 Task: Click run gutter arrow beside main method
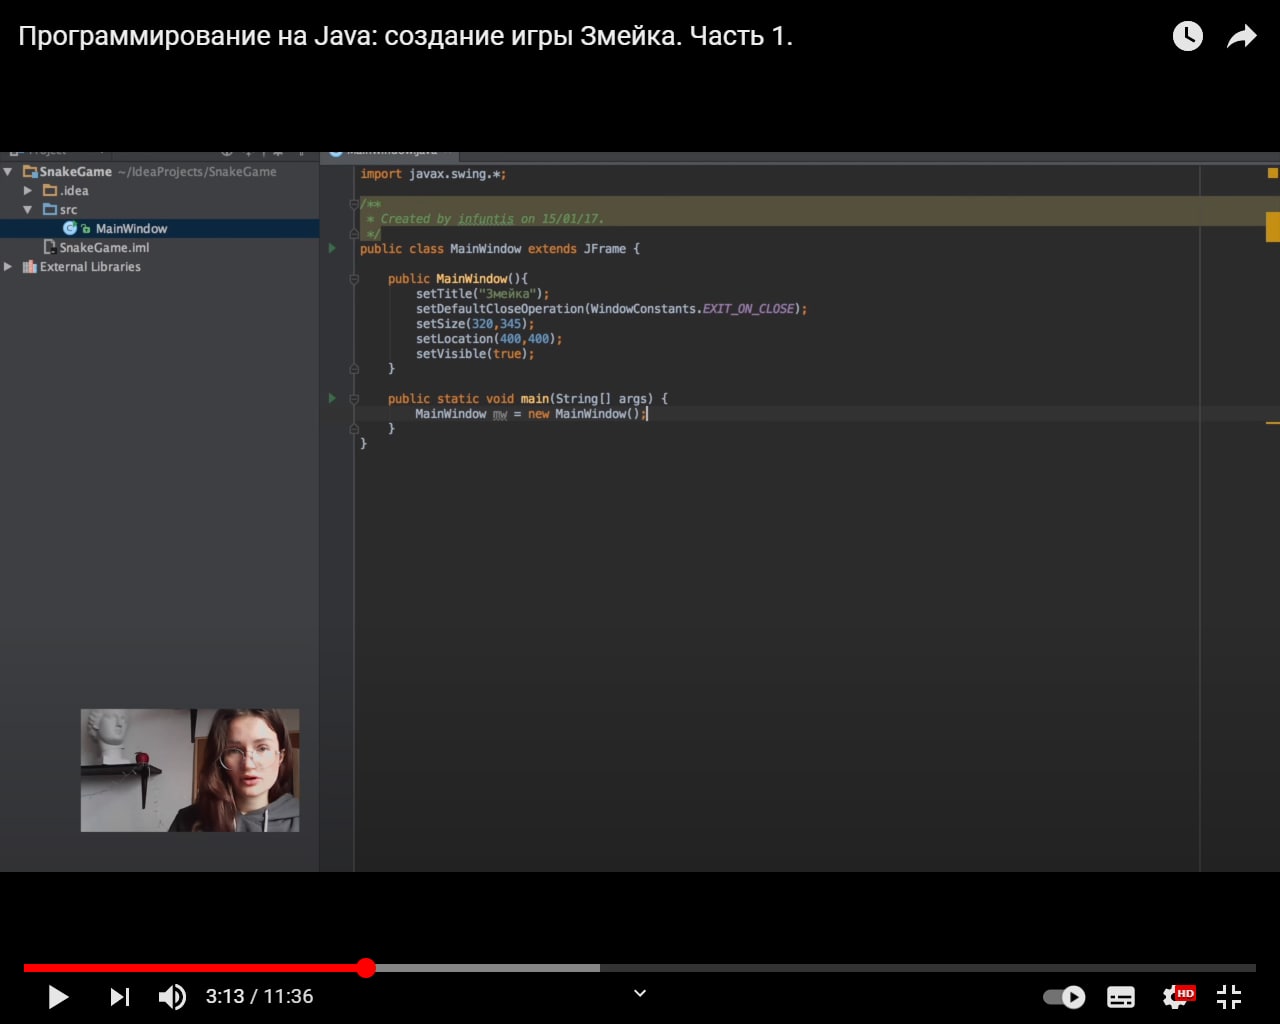pos(332,398)
